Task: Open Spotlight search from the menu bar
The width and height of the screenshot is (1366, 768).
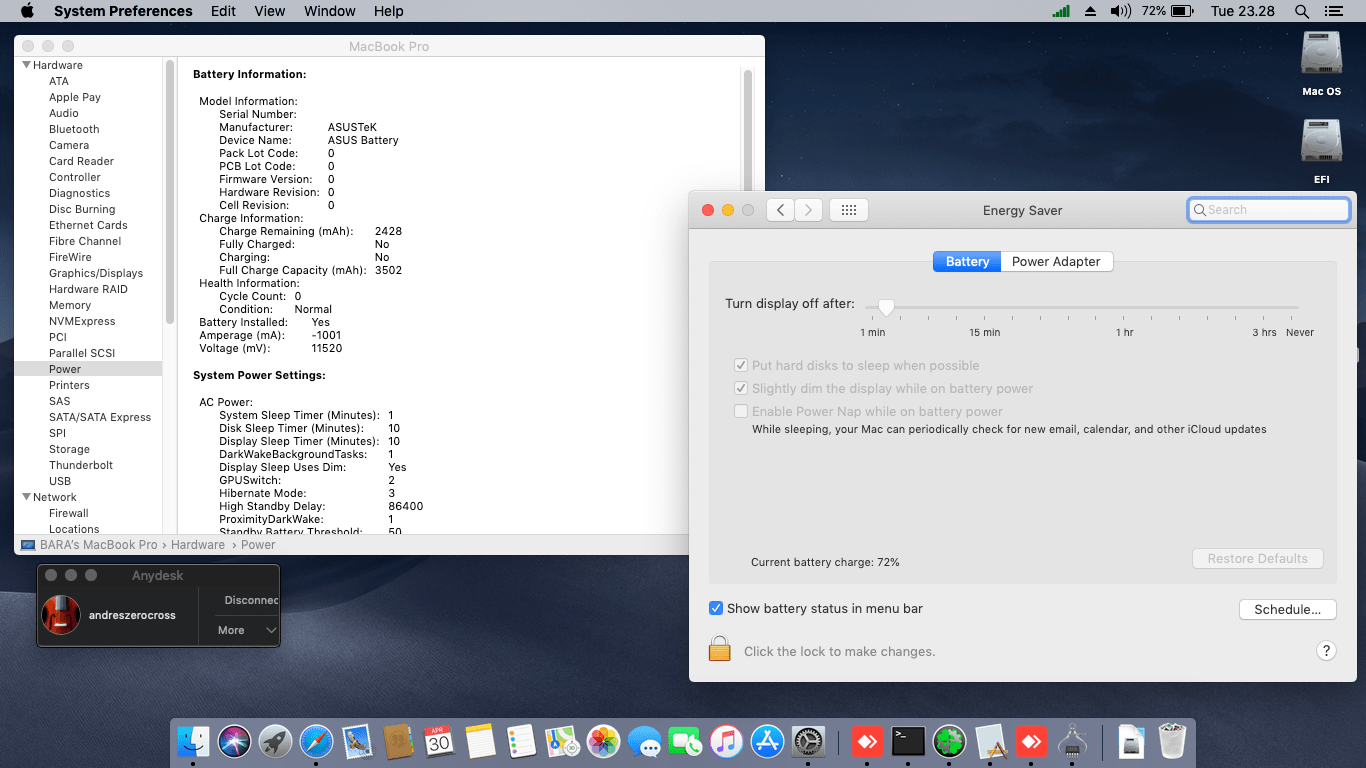Action: [1300, 11]
